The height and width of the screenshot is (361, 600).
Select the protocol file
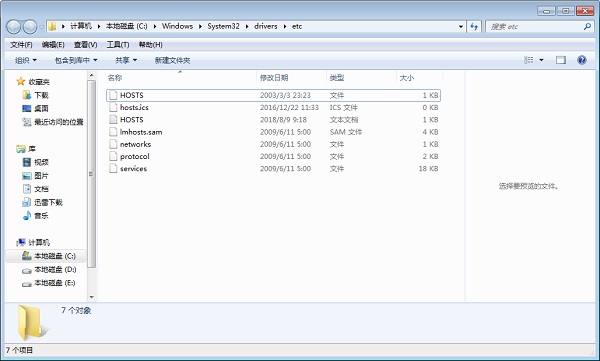click(x=273, y=156)
